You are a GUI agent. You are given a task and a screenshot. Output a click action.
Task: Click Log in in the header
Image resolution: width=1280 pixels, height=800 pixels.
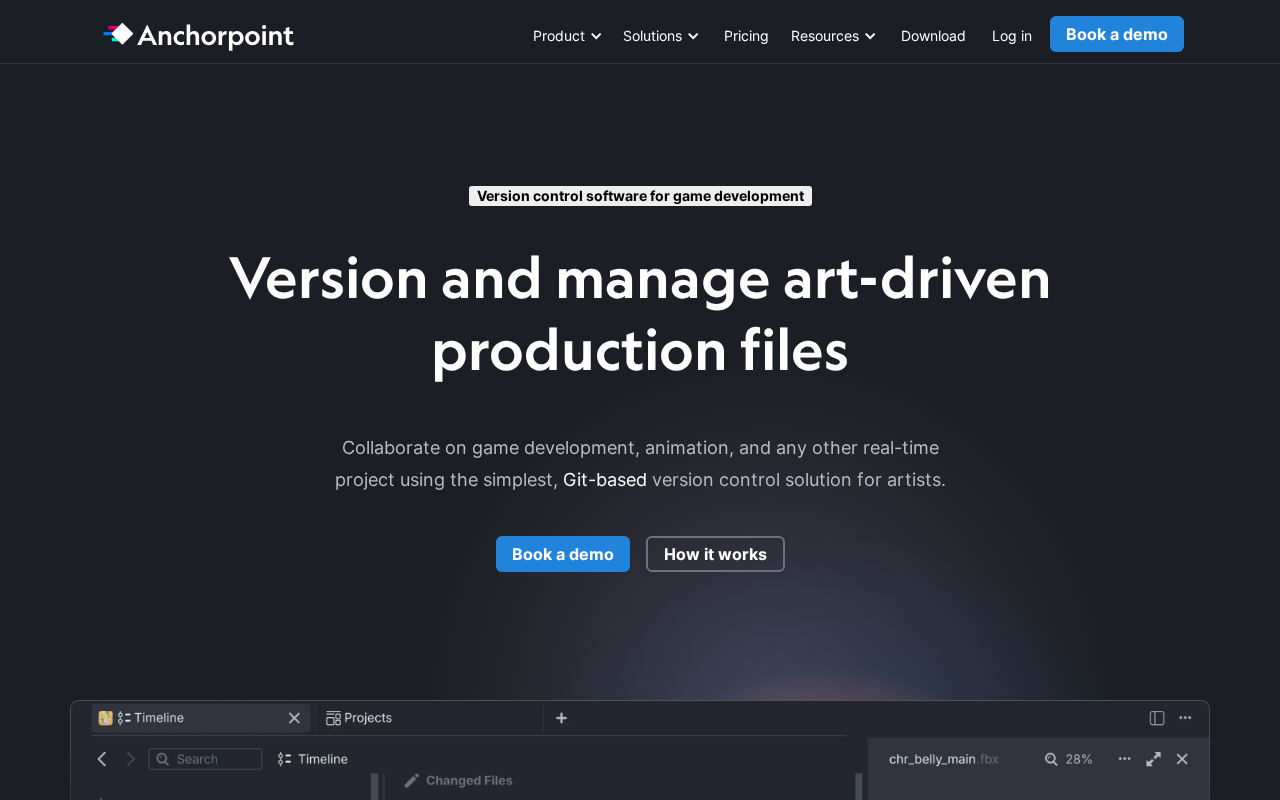(1012, 36)
